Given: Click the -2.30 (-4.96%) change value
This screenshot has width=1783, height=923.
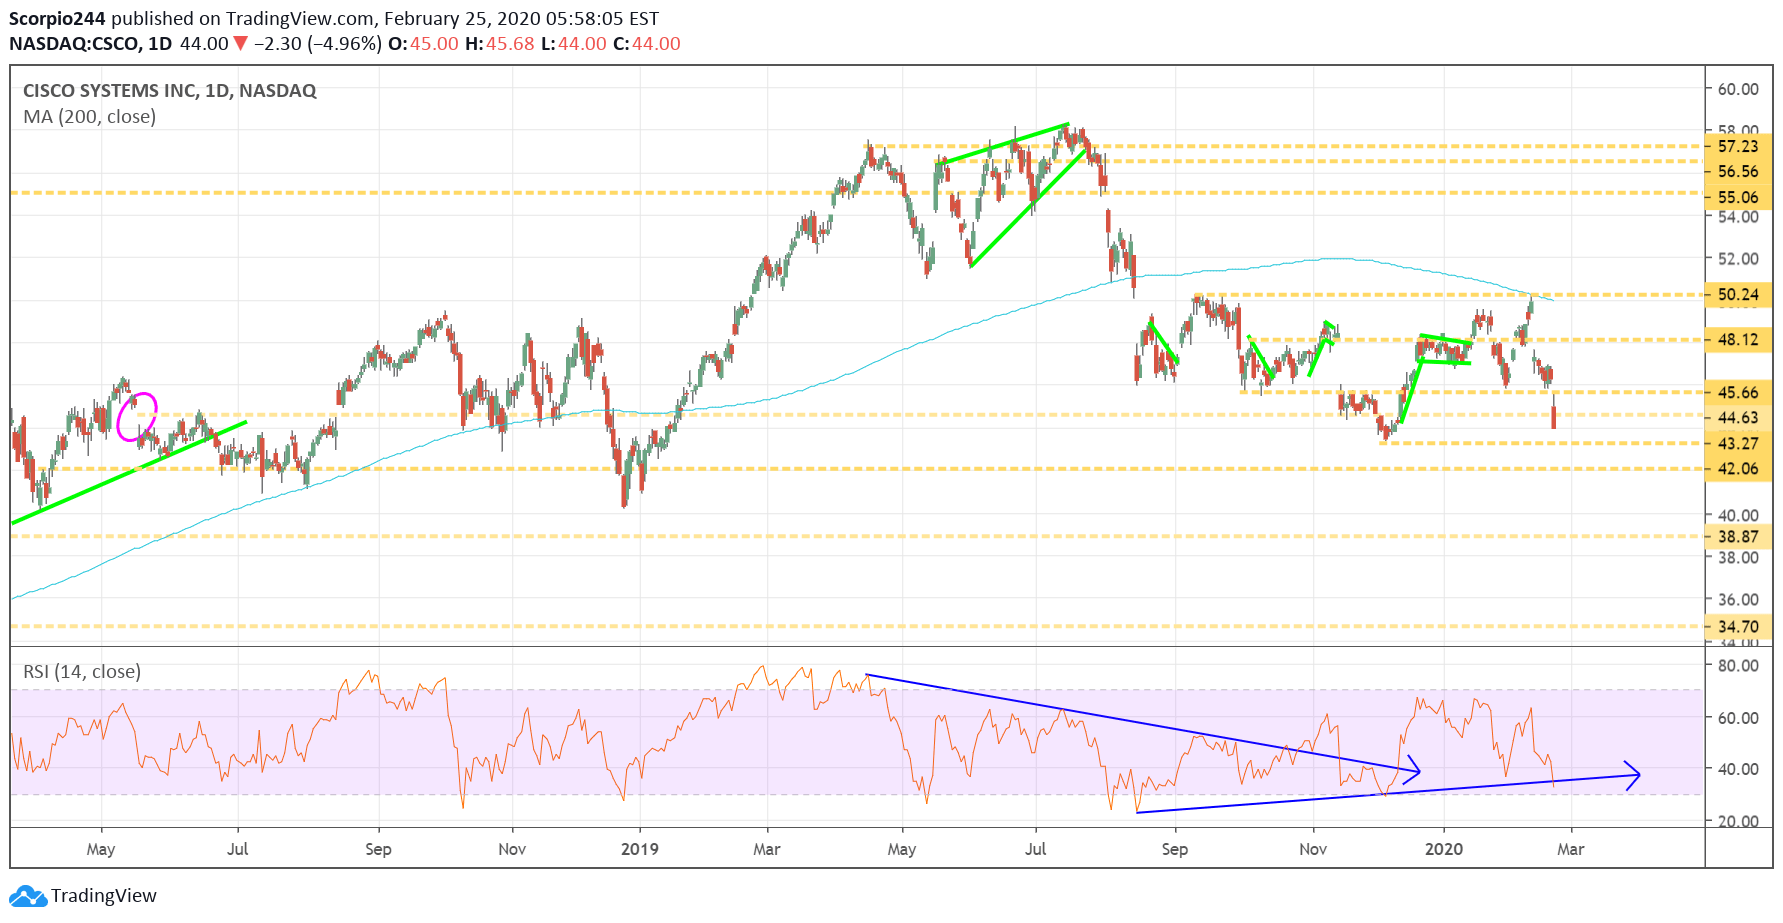Looking at the screenshot, I should tap(318, 44).
